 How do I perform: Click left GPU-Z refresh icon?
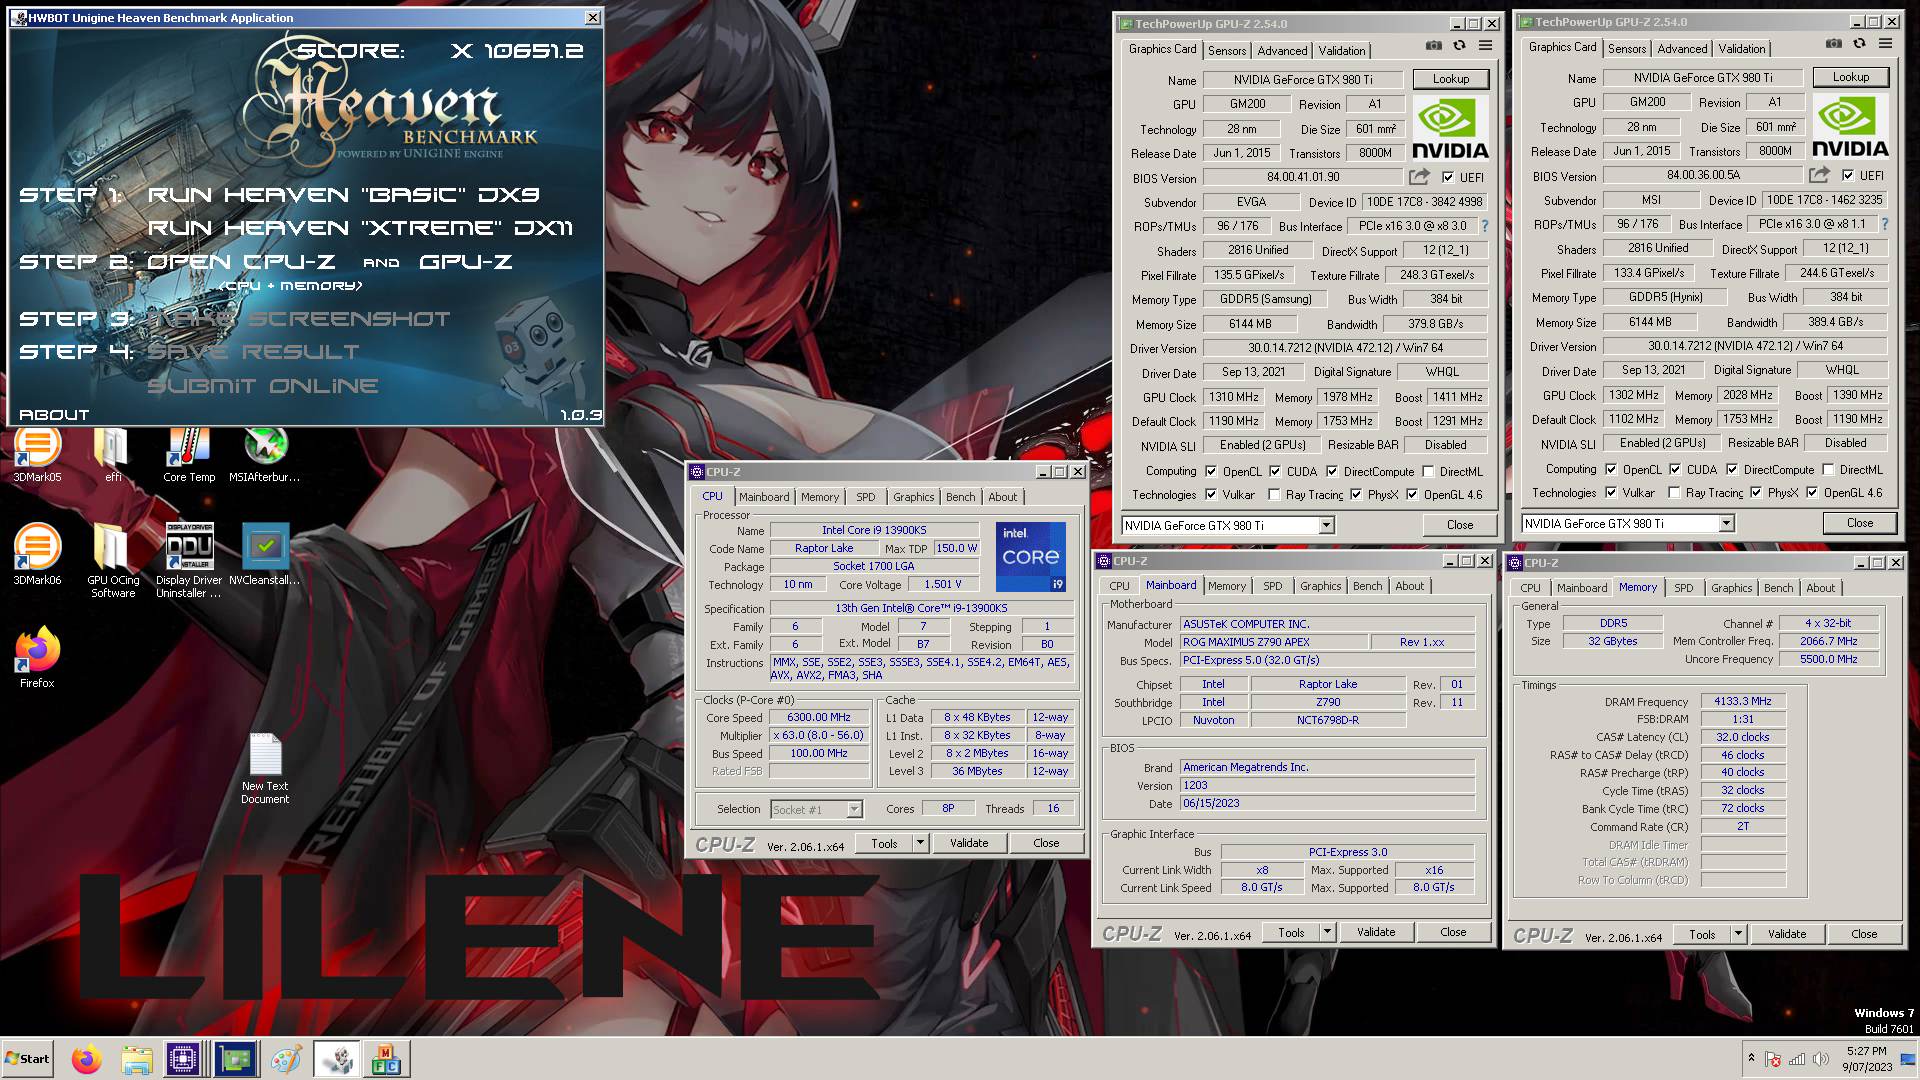point(1460,46)
